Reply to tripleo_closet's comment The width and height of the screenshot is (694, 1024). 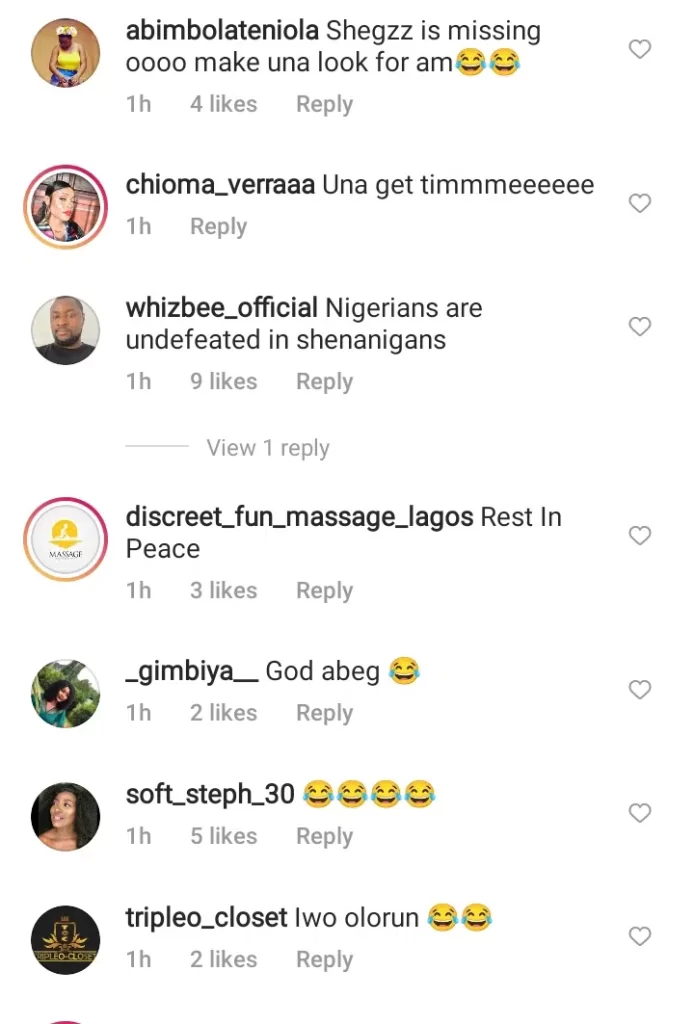click(x=324, y=959)
